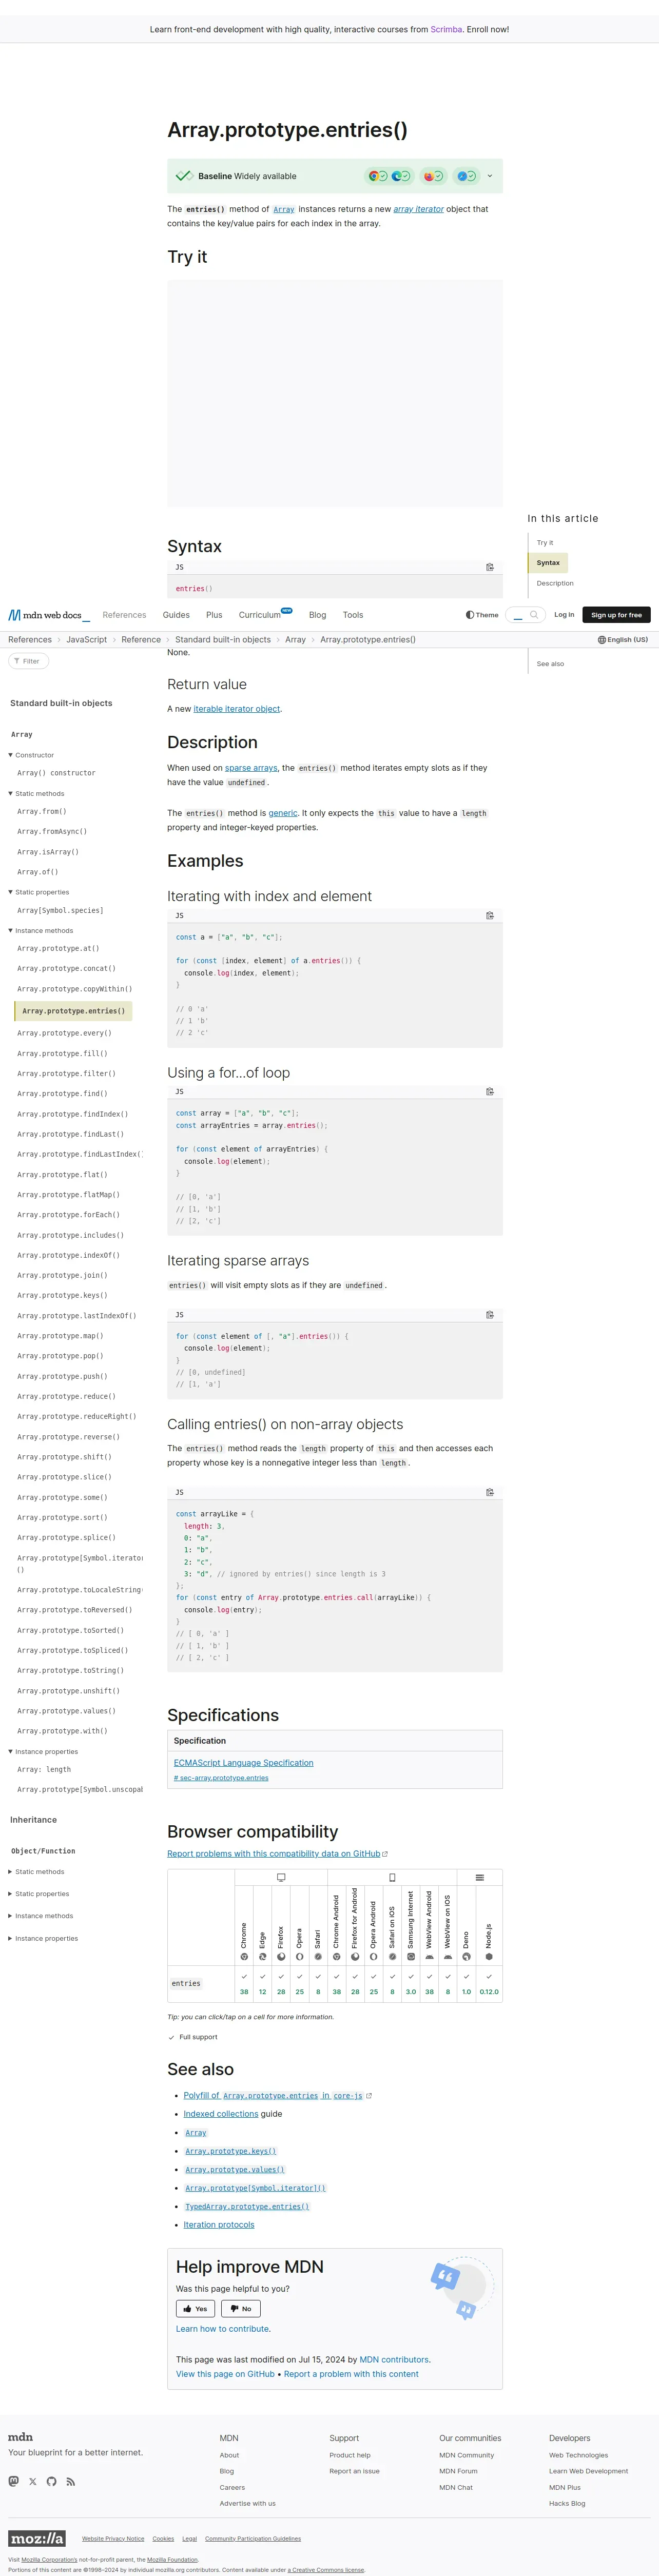Jump to 'Try it' in article outline
The height and width of the screenshot is (2576, 659).
tap(545, 543)
